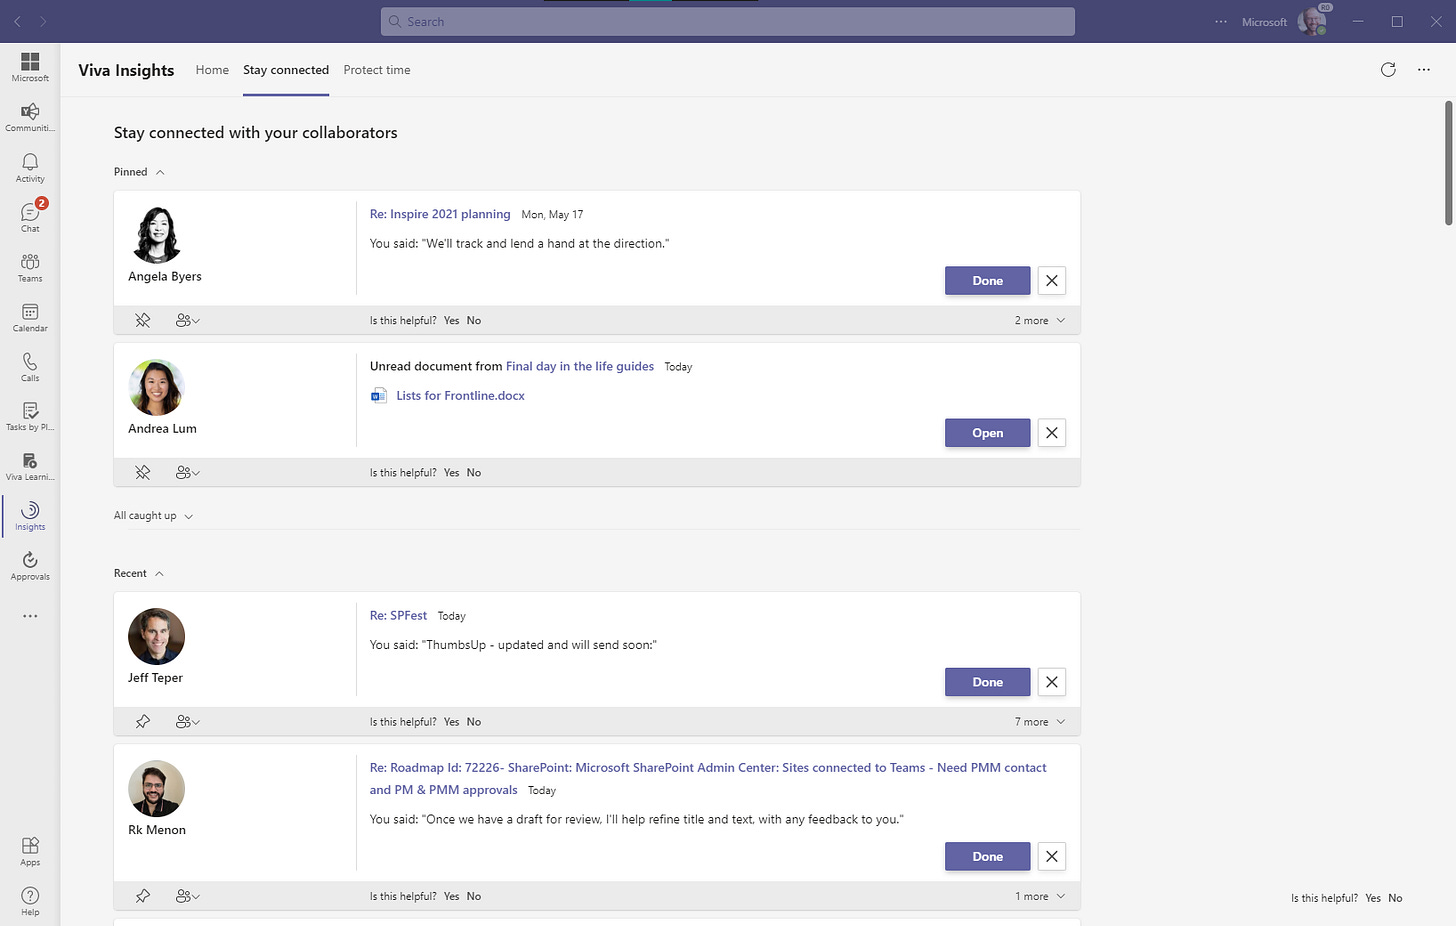Image resolution: width=1456 pixels, height=926 pixels.
Task: Open title bar settings and more ellipsis
Action: click(x=1221, y=21)
